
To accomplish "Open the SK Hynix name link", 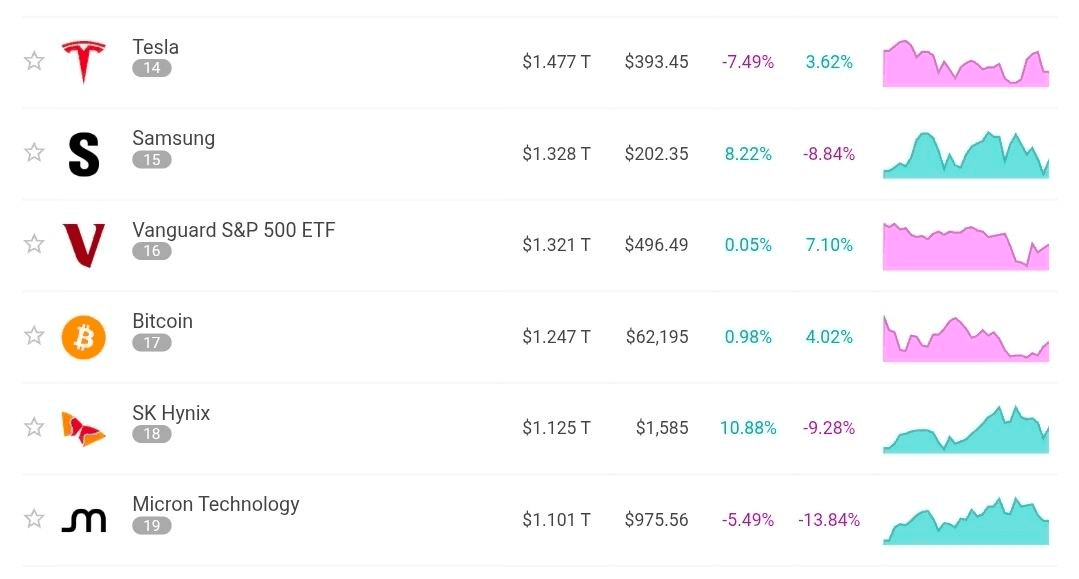I will pos(171,413).
